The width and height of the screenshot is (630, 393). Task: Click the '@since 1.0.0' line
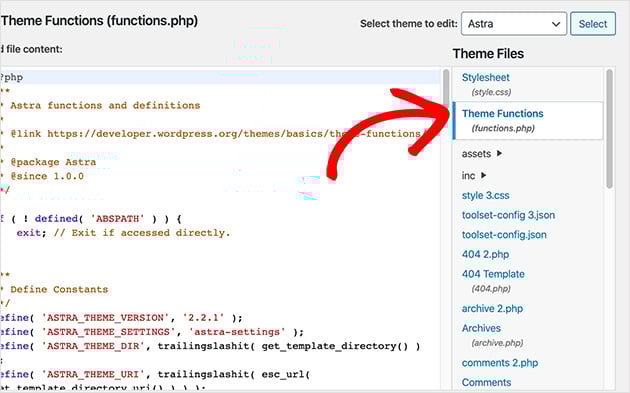coord(47,176)
